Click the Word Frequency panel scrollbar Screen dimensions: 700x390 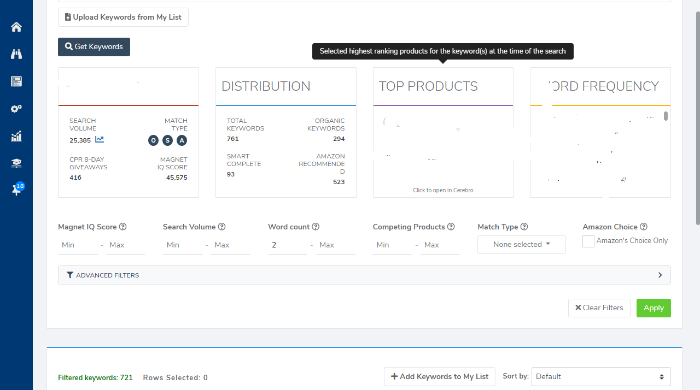tap(666, 116)
